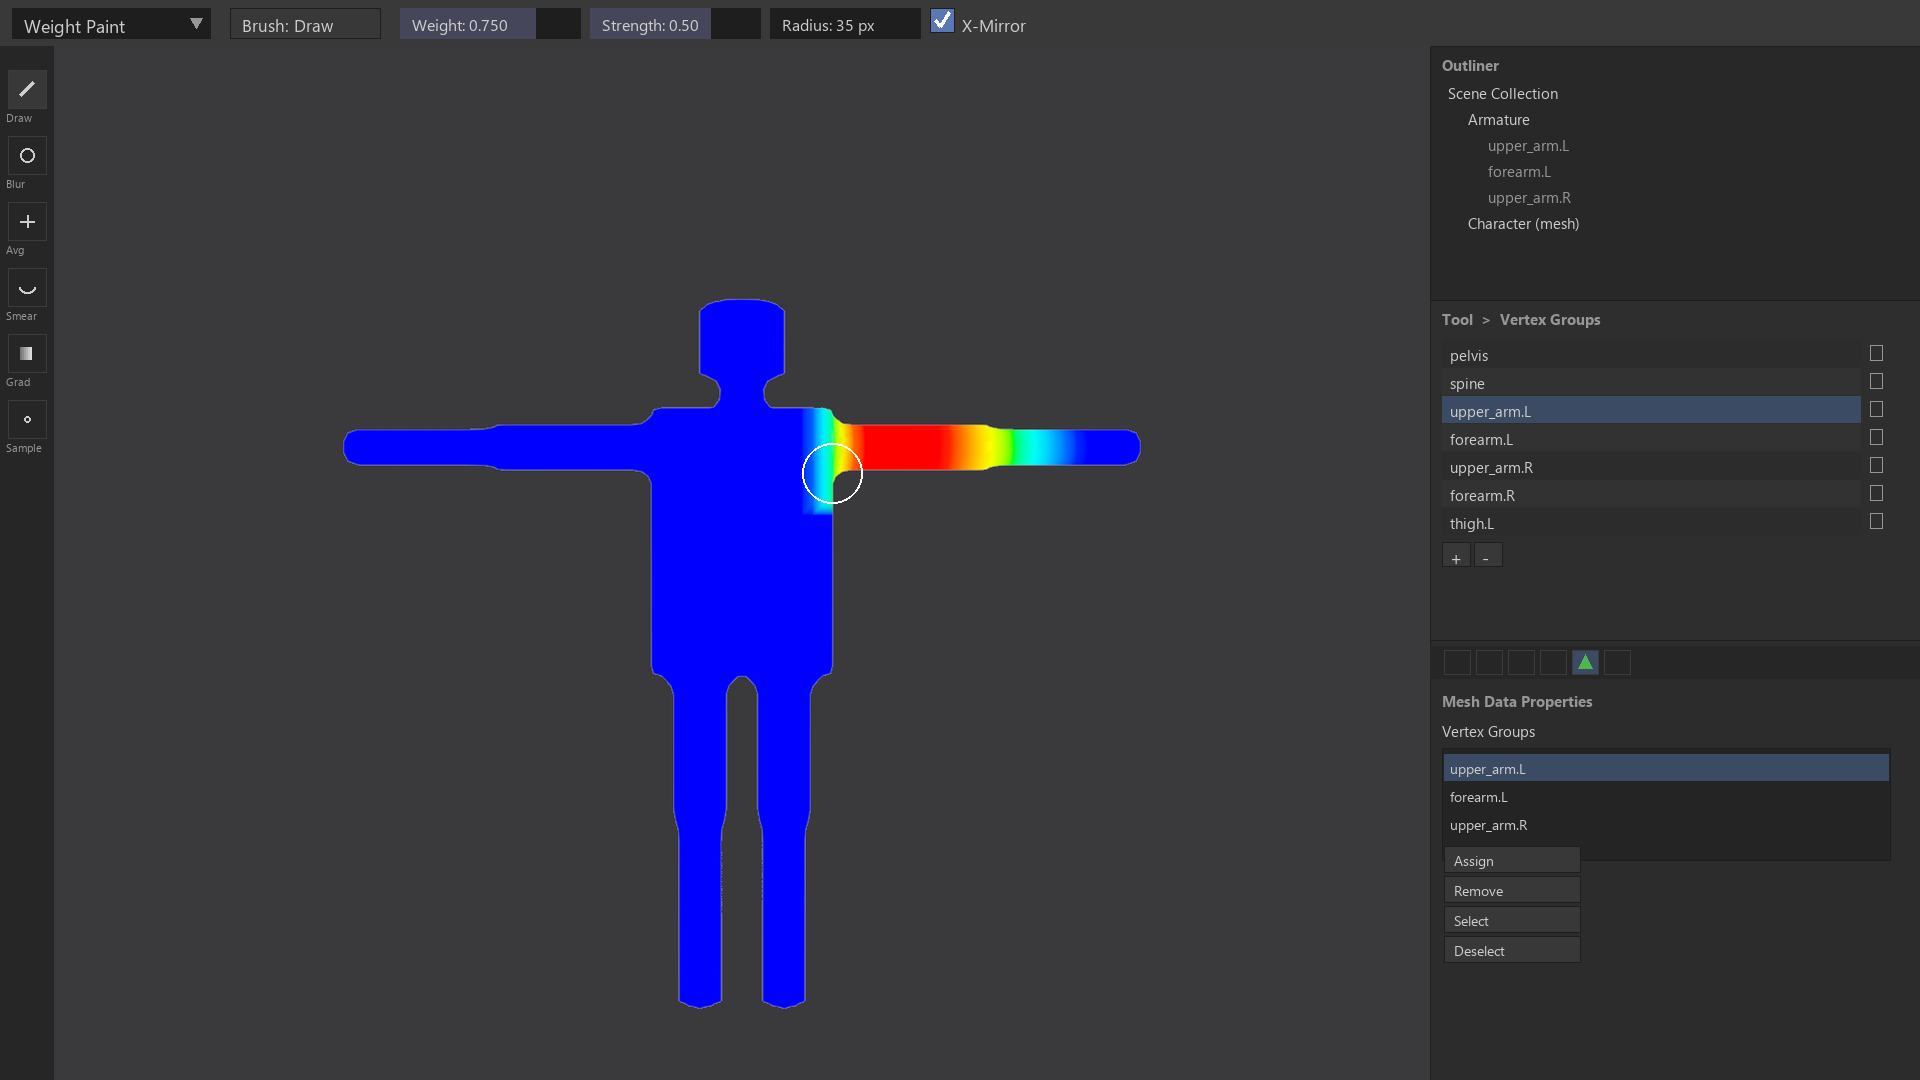Select pelvis in Tool Vertex Groups list
Screen dimensions: 1920x1080
[1651, 355]
